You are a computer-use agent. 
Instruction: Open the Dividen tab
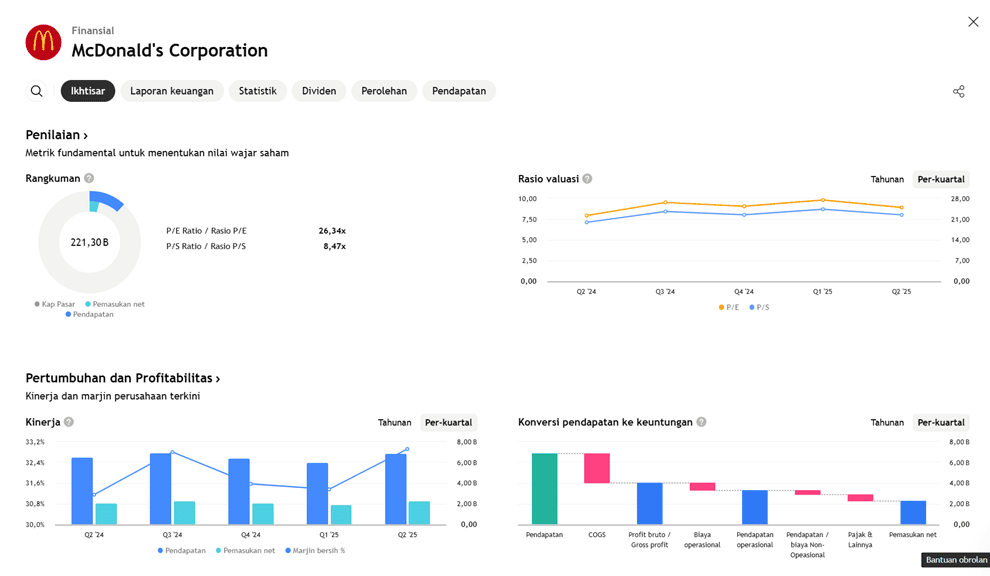click(319, 91)
